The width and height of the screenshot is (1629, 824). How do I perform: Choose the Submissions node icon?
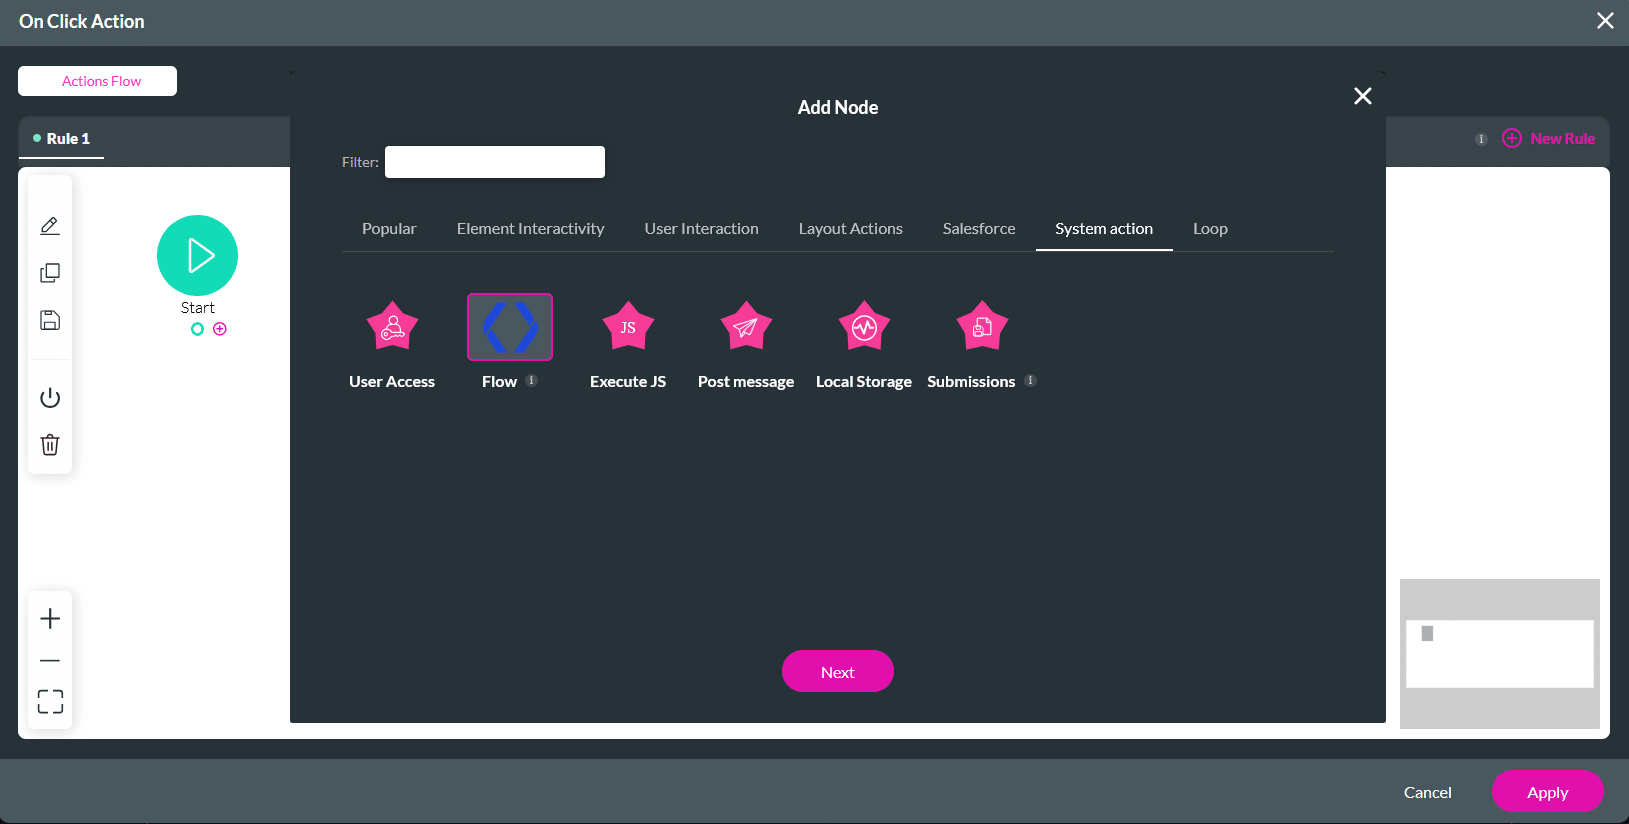click(x=982, y=326)
